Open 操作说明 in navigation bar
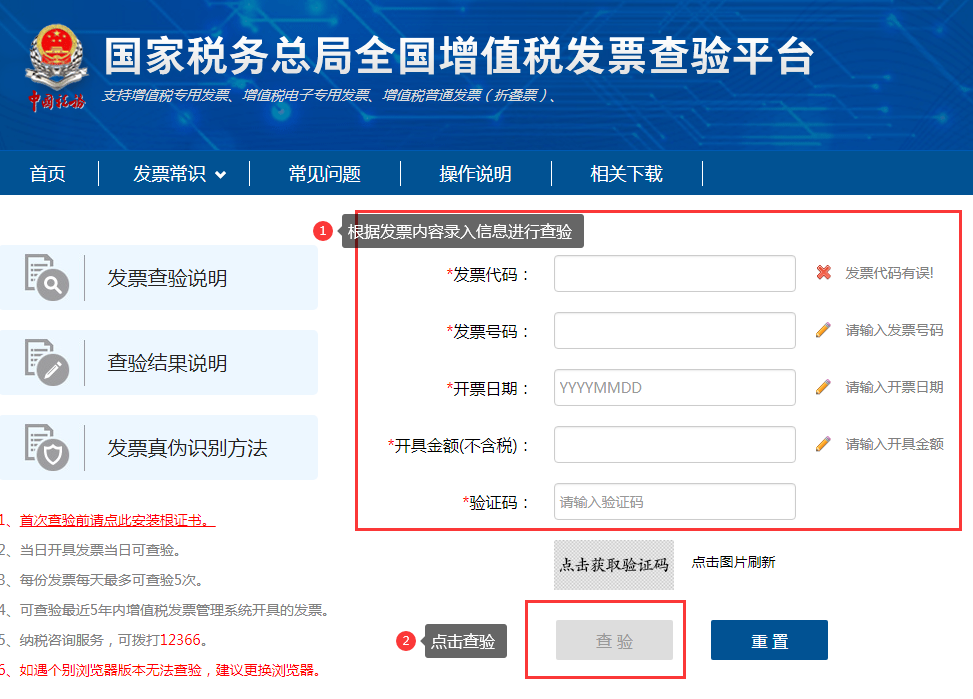973x699 pixels. point(475,174)
